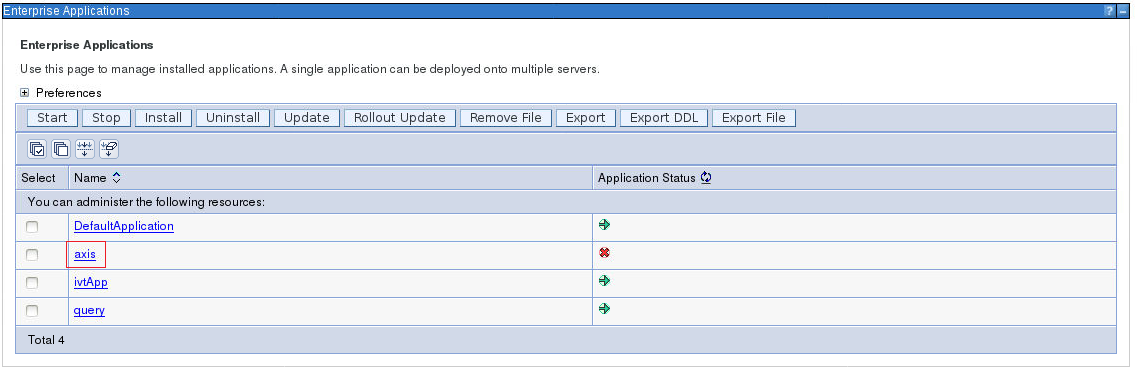Screen dimensions: 1139x381
Task: Click green status arrow for DefaultApplication
Action: tap(604, 225)
